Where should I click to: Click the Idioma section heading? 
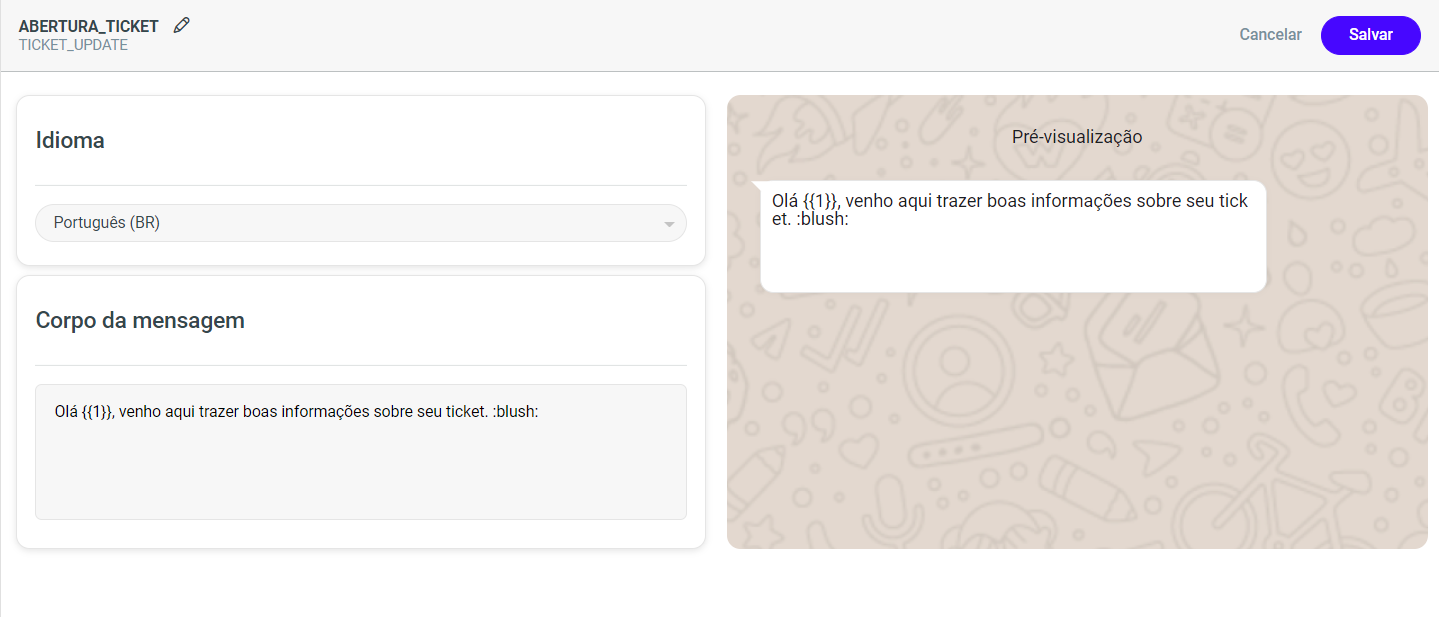tap(70, 140)
